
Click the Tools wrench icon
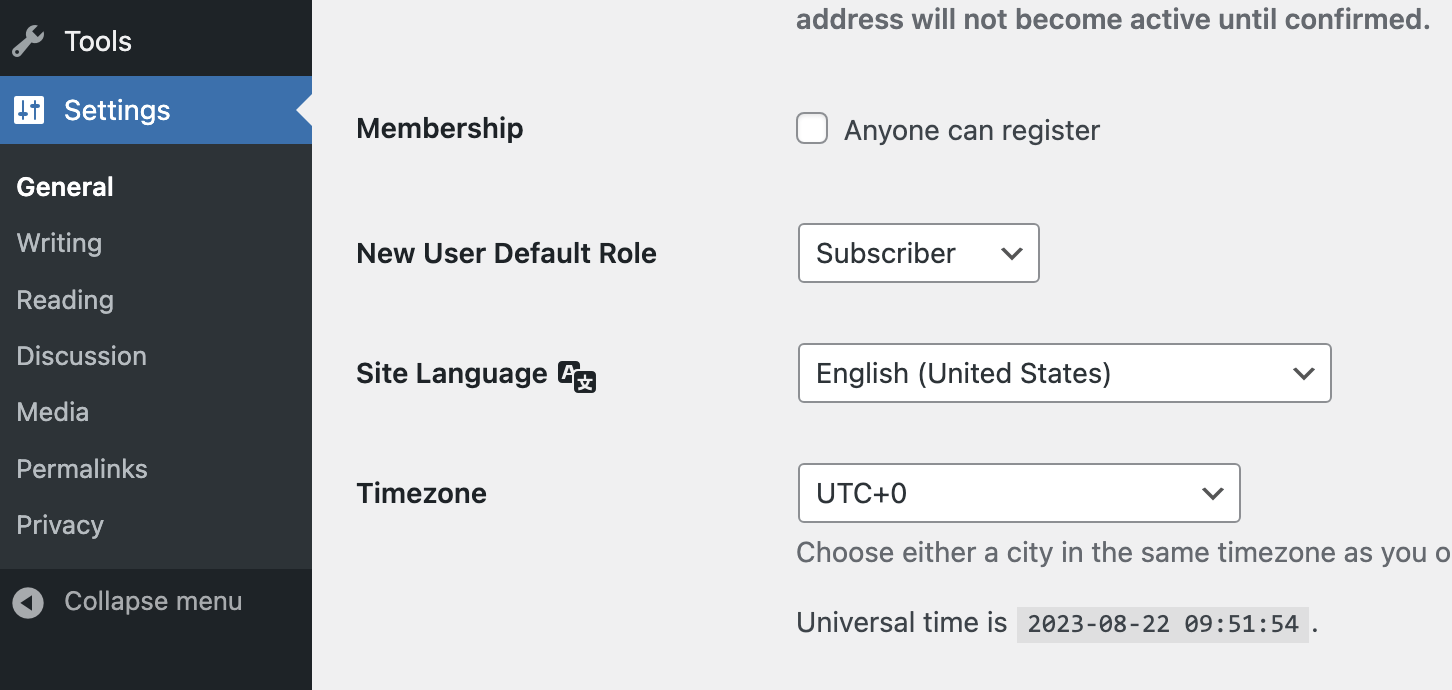pyautogui.click(x=28, y=41)
